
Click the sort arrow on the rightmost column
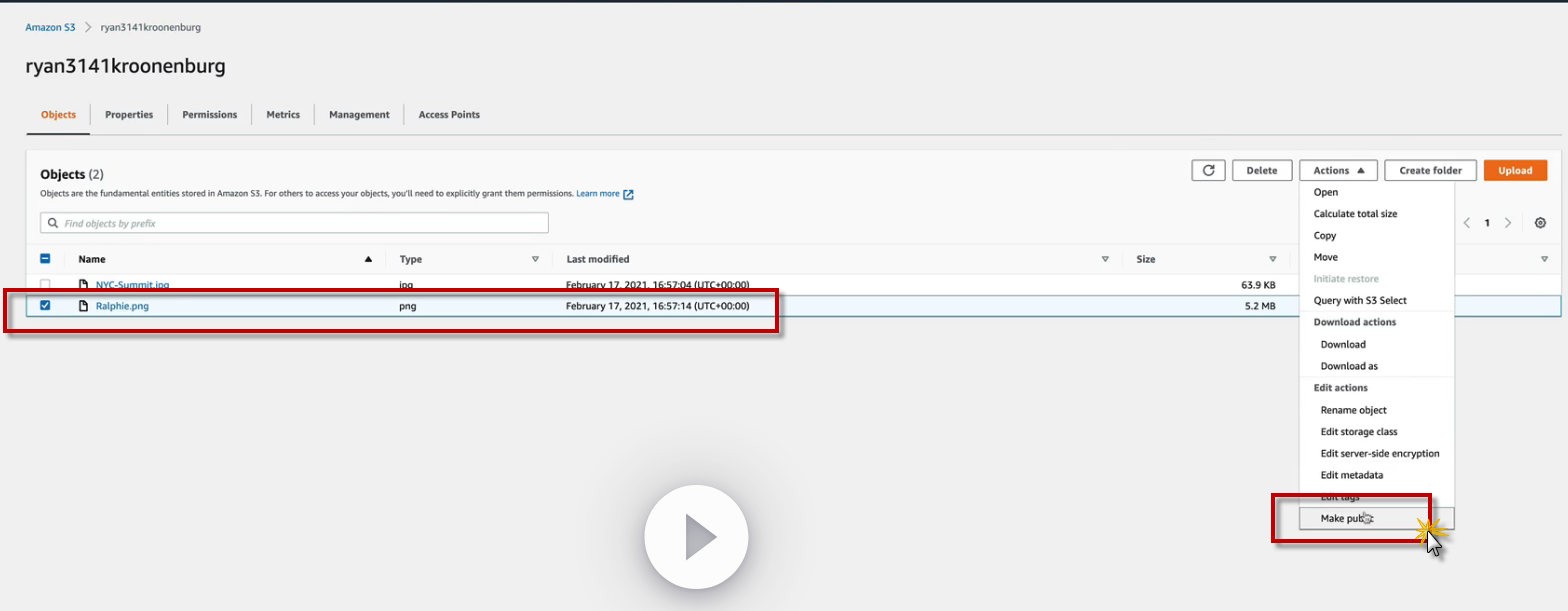pyautogui.click(x=1544, y=259)
